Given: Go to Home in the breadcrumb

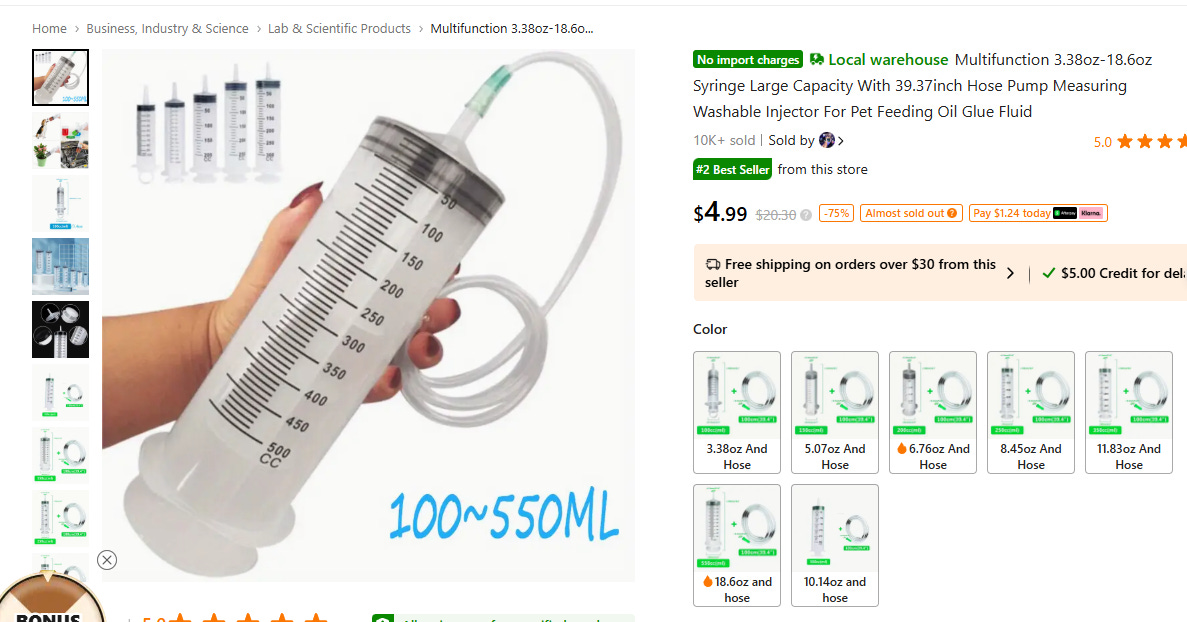Looking at the screenshot, I should click(x=49, y=29).
